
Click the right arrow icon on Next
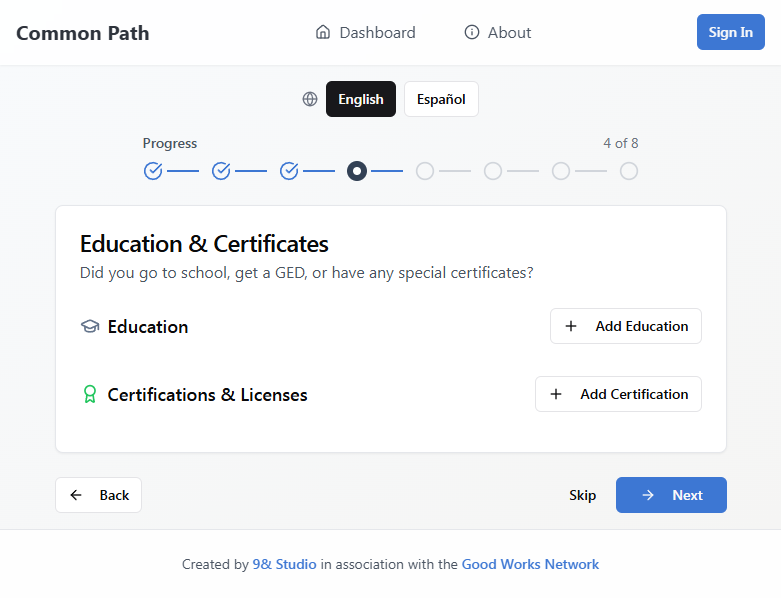(x=648, y=495)
